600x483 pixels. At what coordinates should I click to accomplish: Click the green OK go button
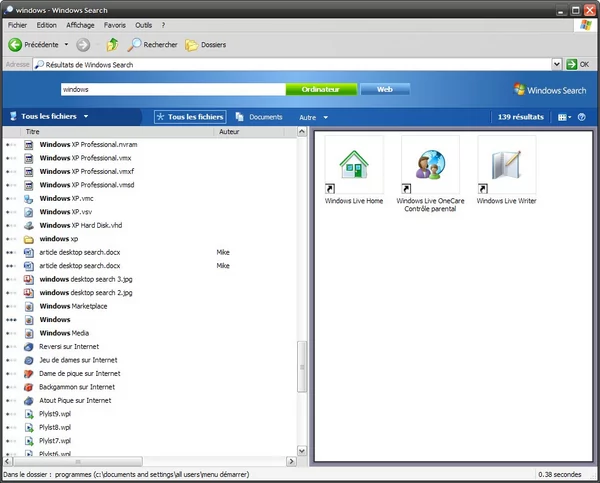coord(578,64)
